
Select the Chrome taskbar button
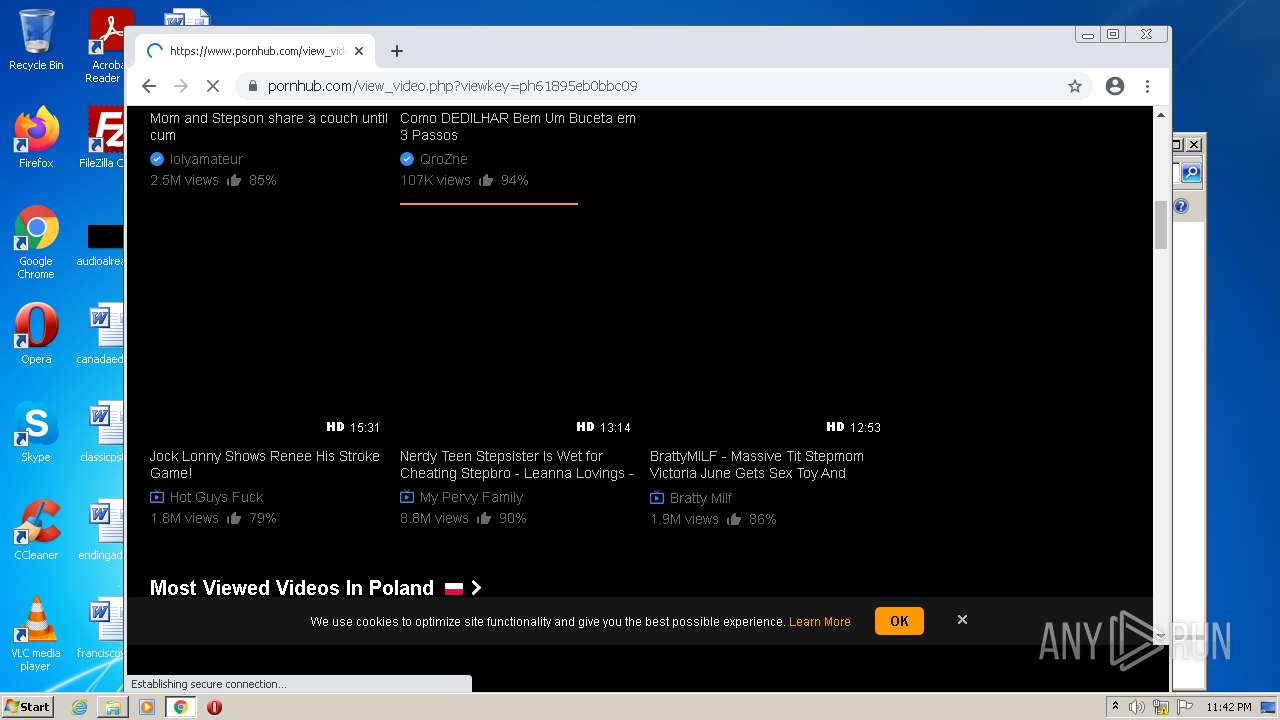point(181,707)
